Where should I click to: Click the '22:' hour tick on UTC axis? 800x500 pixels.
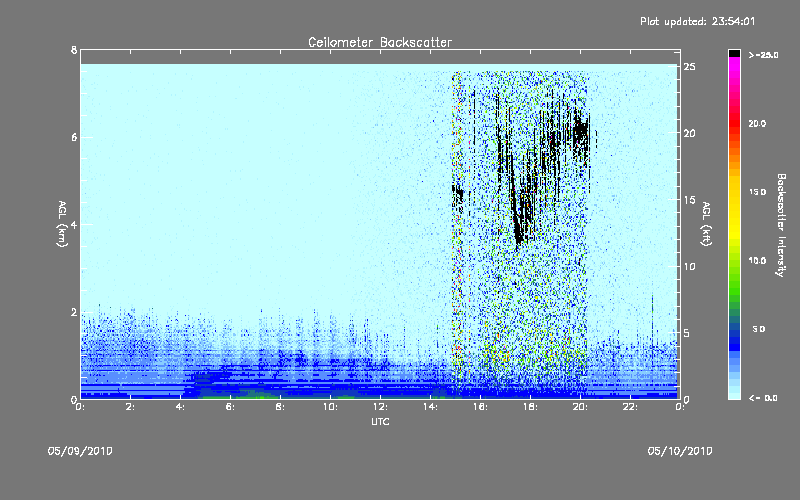coord(630,407)
